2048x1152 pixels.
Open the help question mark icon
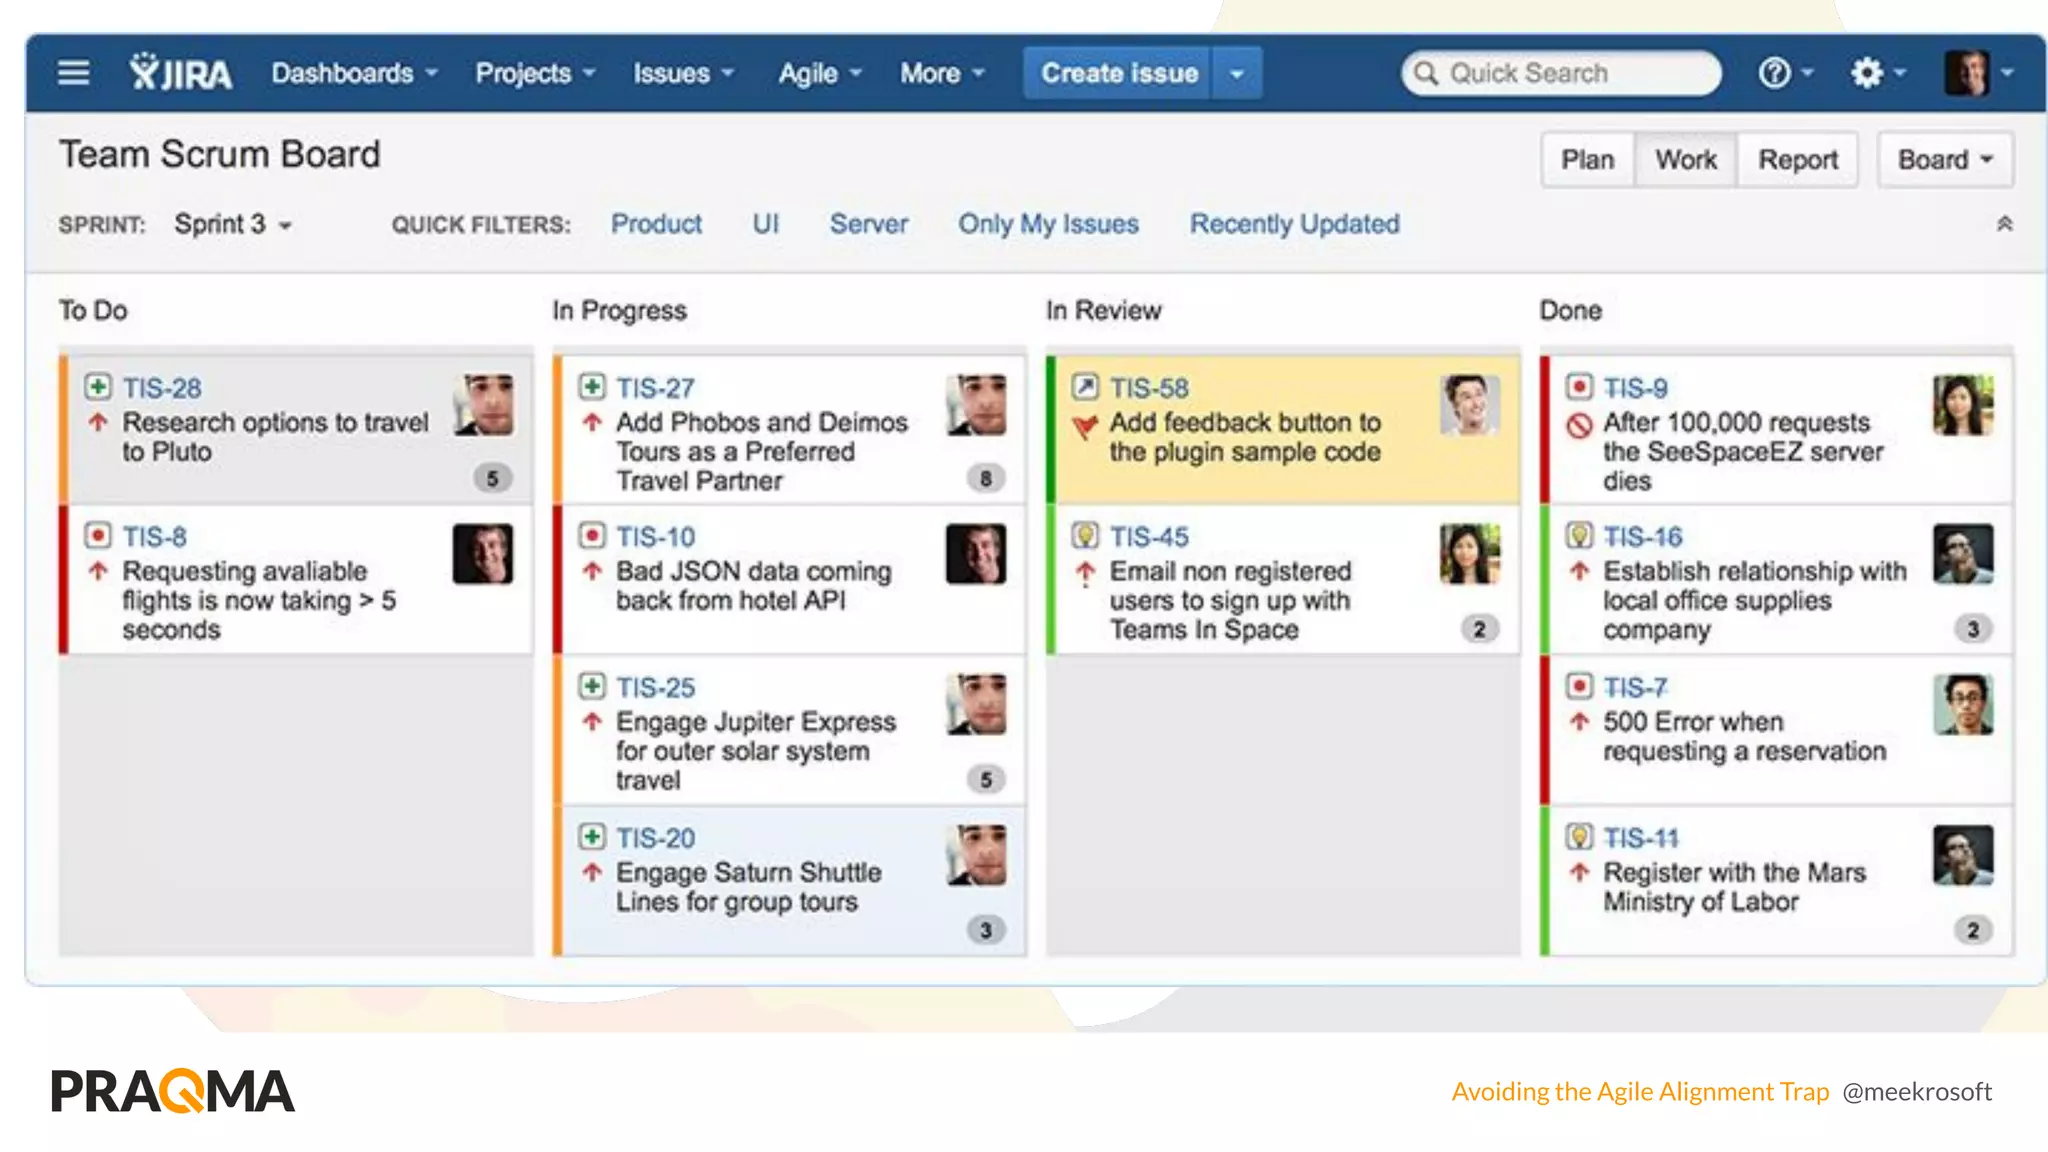[x=1774, y=73]
